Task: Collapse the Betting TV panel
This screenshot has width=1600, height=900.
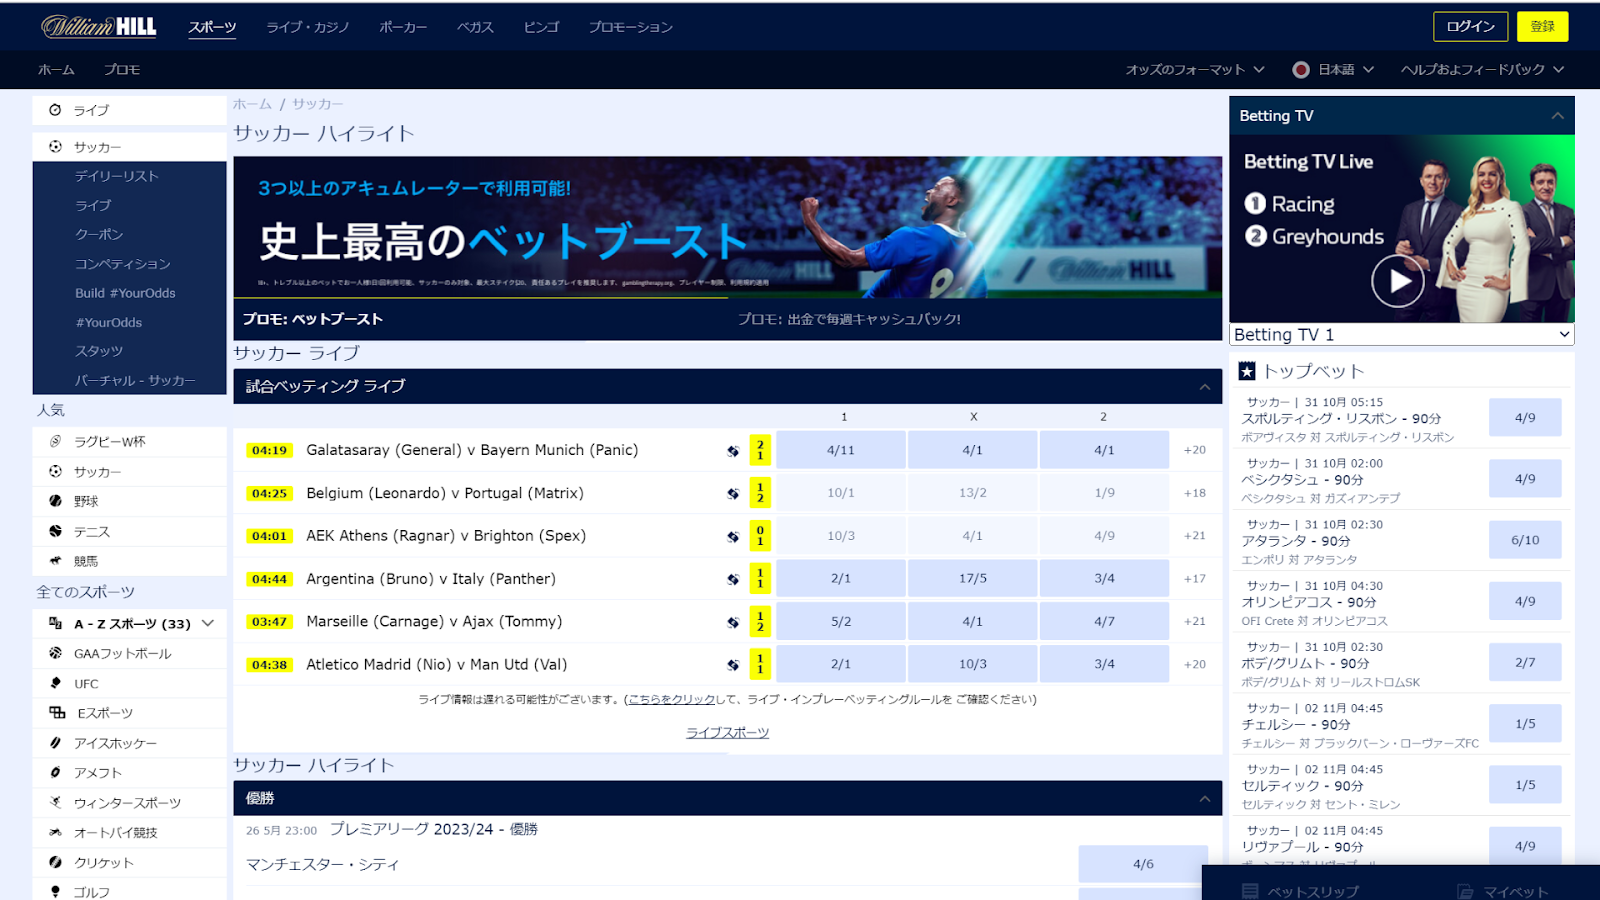Action: pyautogui.click(x=1557, y=116)
